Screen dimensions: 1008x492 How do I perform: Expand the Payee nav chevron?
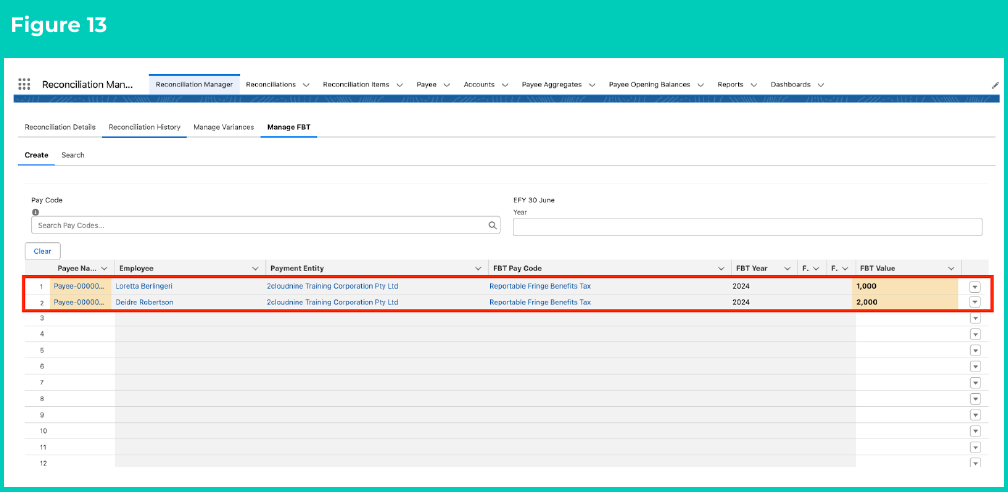[x=447, y=85]
